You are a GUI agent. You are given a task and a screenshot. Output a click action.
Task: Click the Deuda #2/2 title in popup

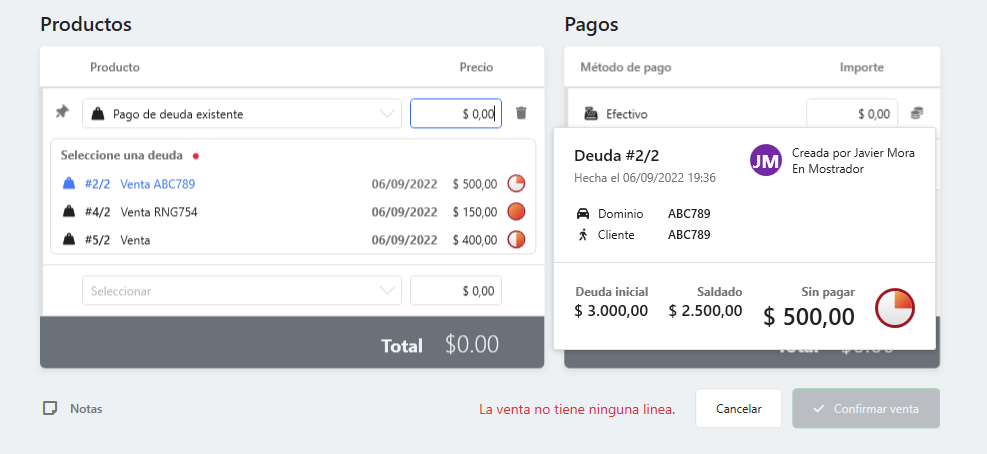616,156
